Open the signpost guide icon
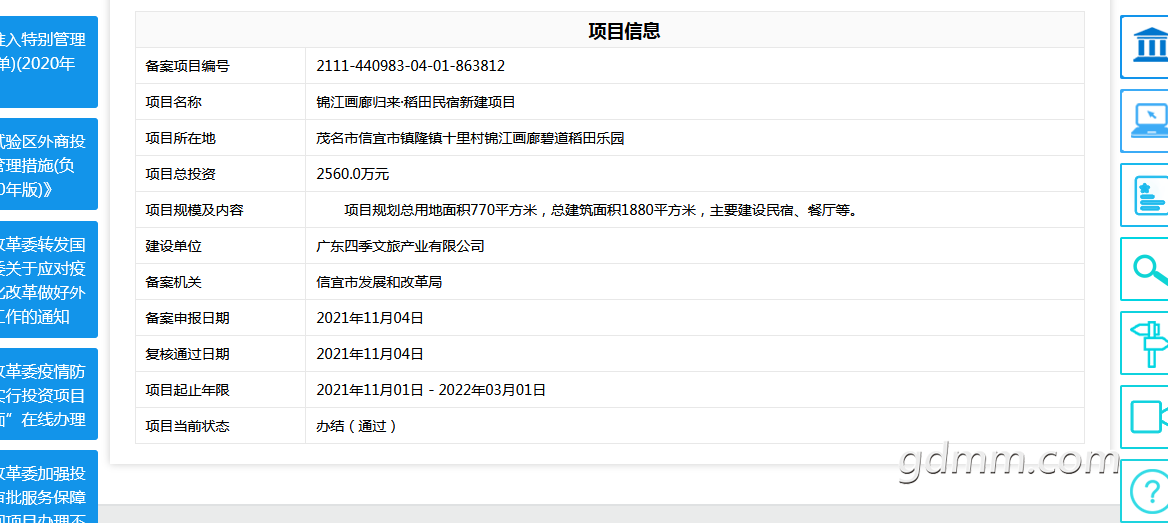This screenshot has height=523, width=1168. click(1145, 343)
